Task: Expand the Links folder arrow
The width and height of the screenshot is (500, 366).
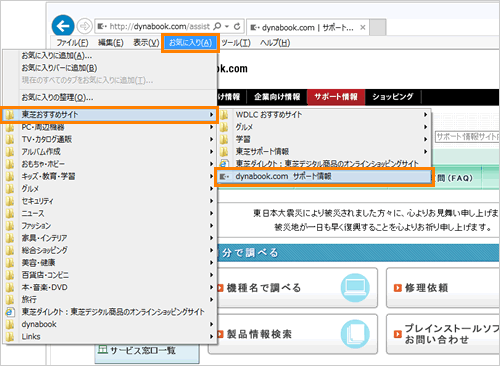Action: 211,337
